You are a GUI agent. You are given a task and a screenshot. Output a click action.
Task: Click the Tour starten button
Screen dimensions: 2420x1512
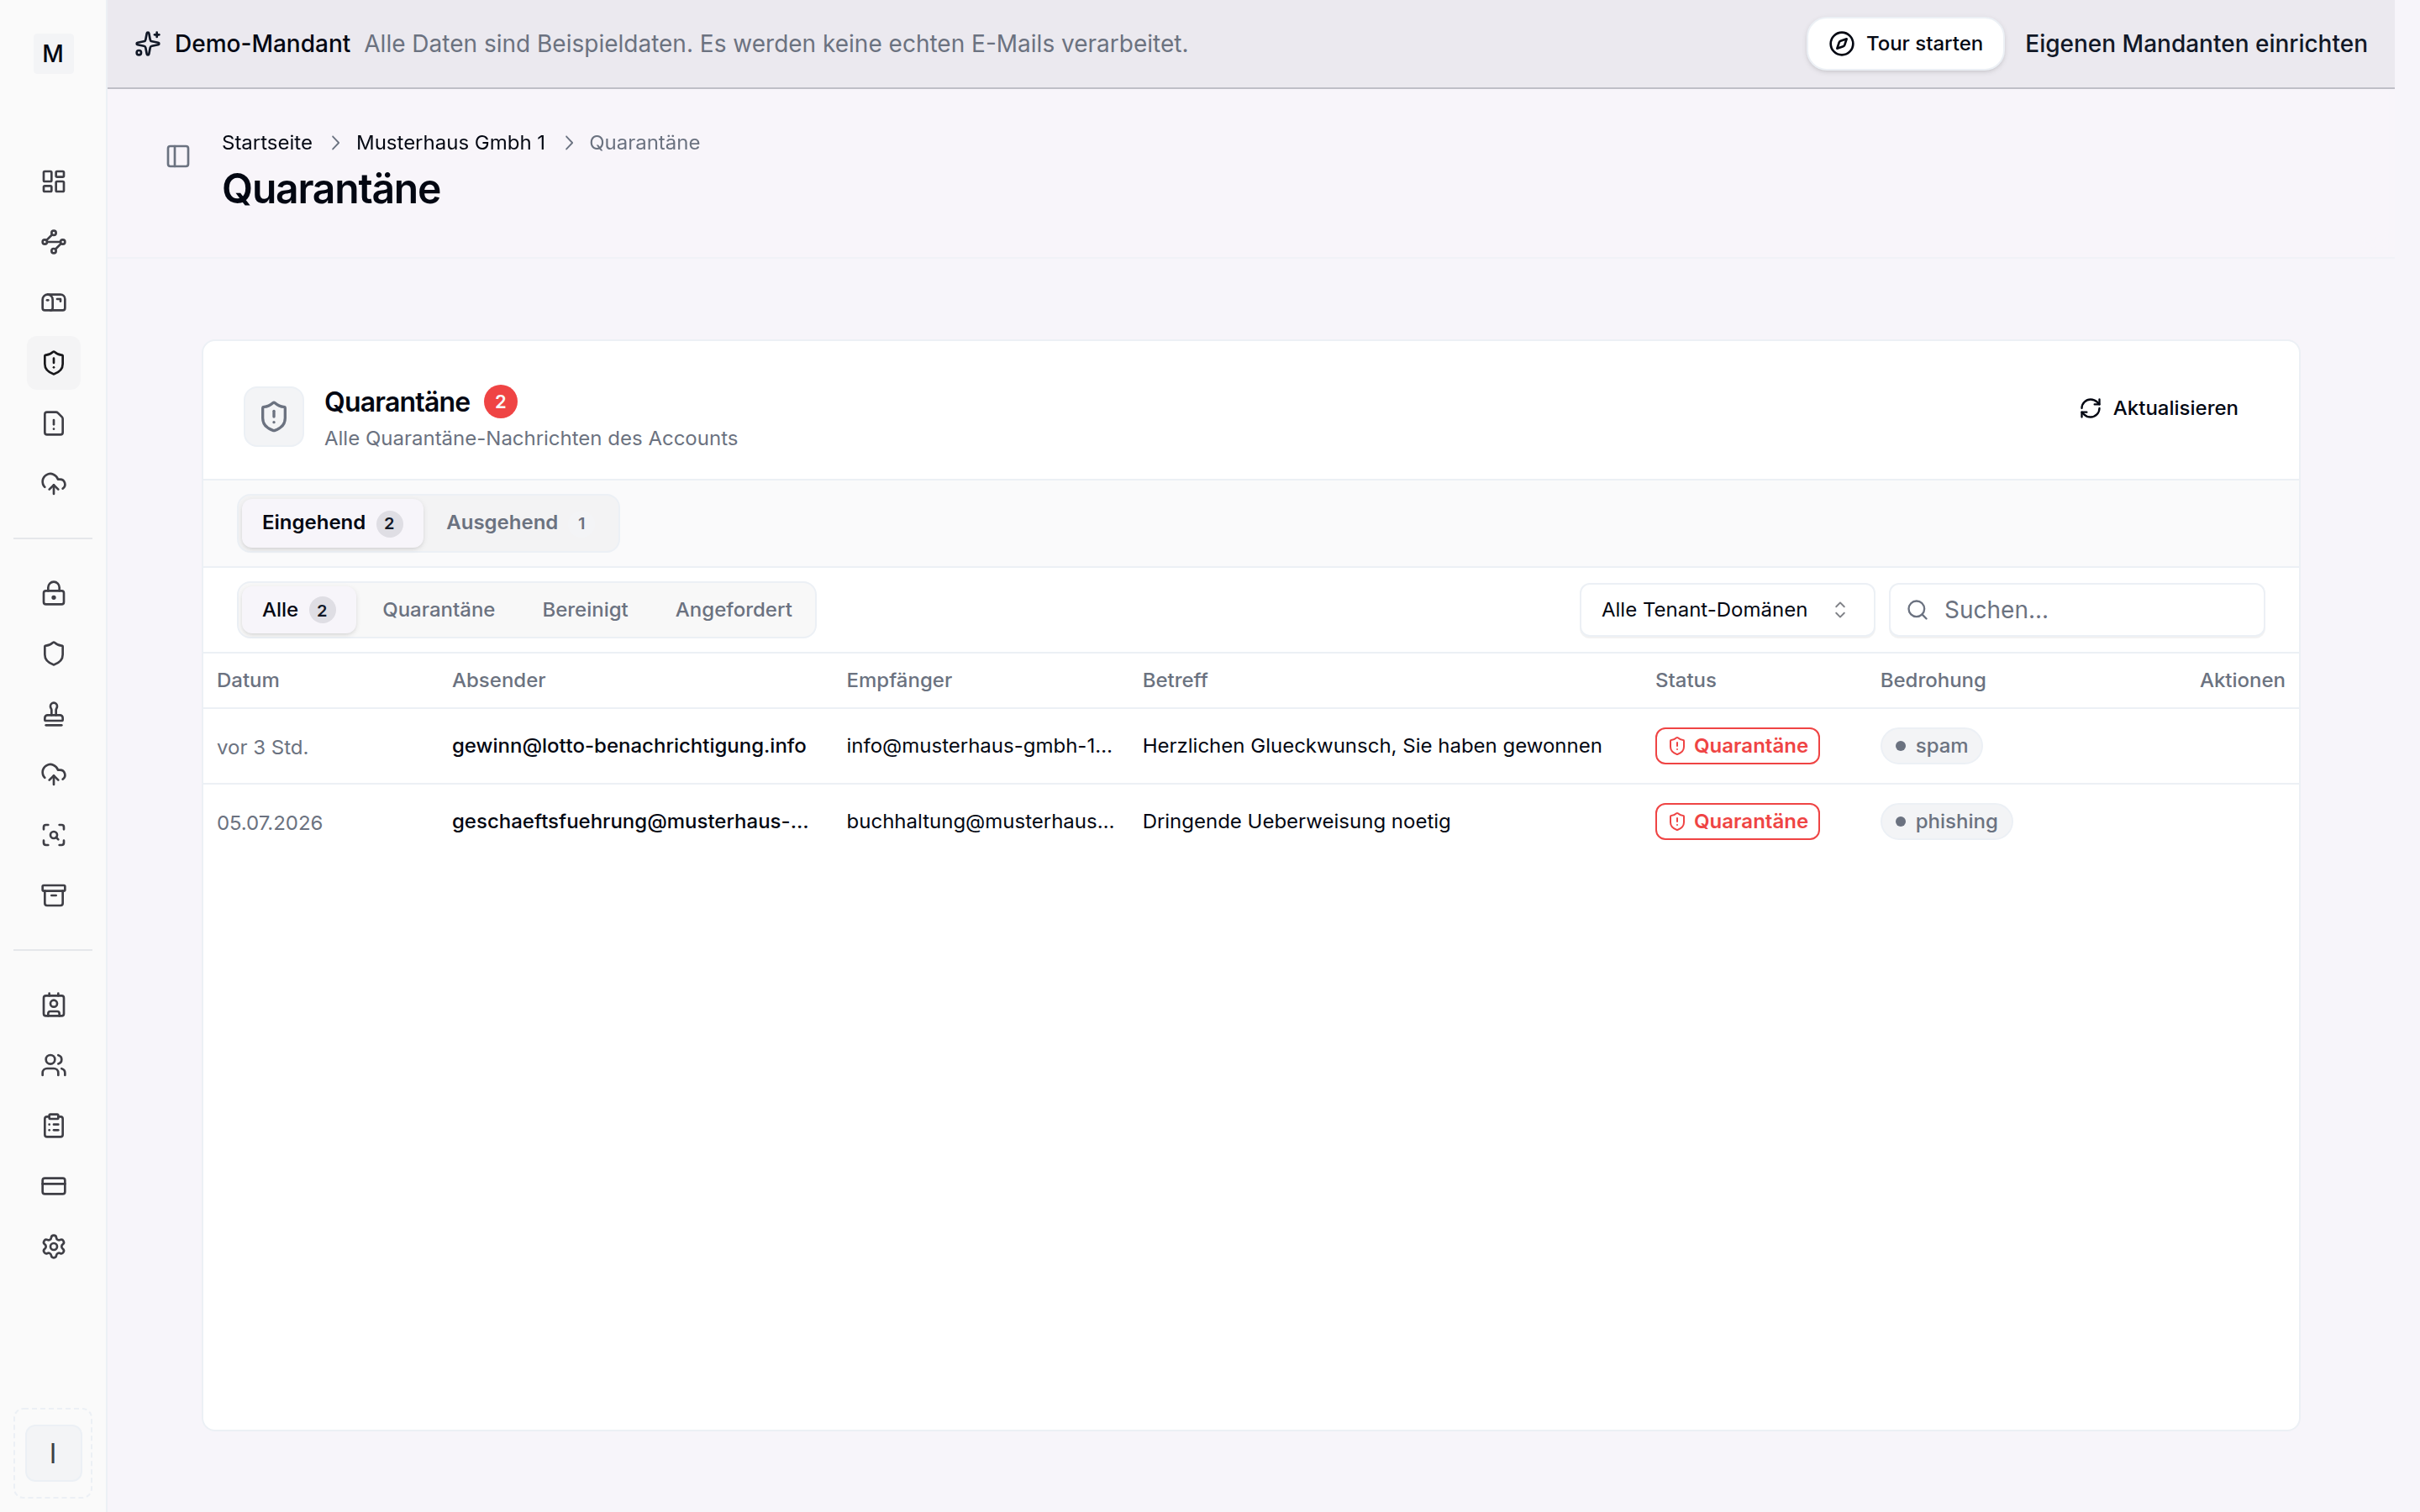[1905, 44]
